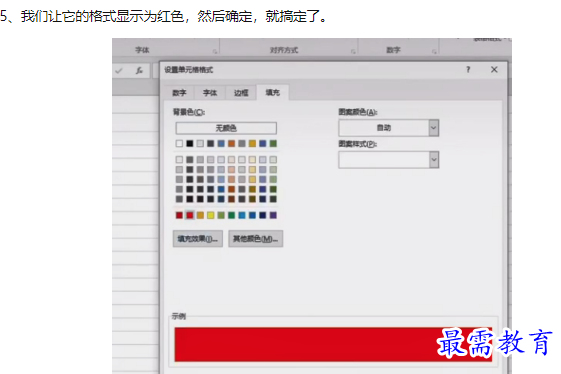Click the formula bar confirm checkmark icon

tap(119, 71)
